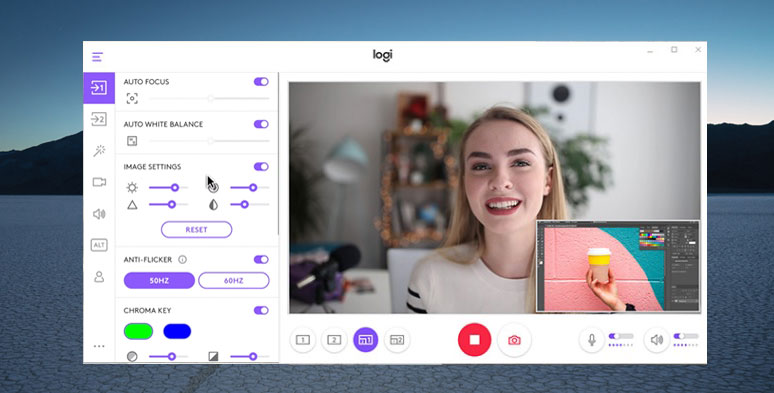This screenshot has height=393, width=774.
Task: Mute the speaker
Action: click(x=657, y=340)
